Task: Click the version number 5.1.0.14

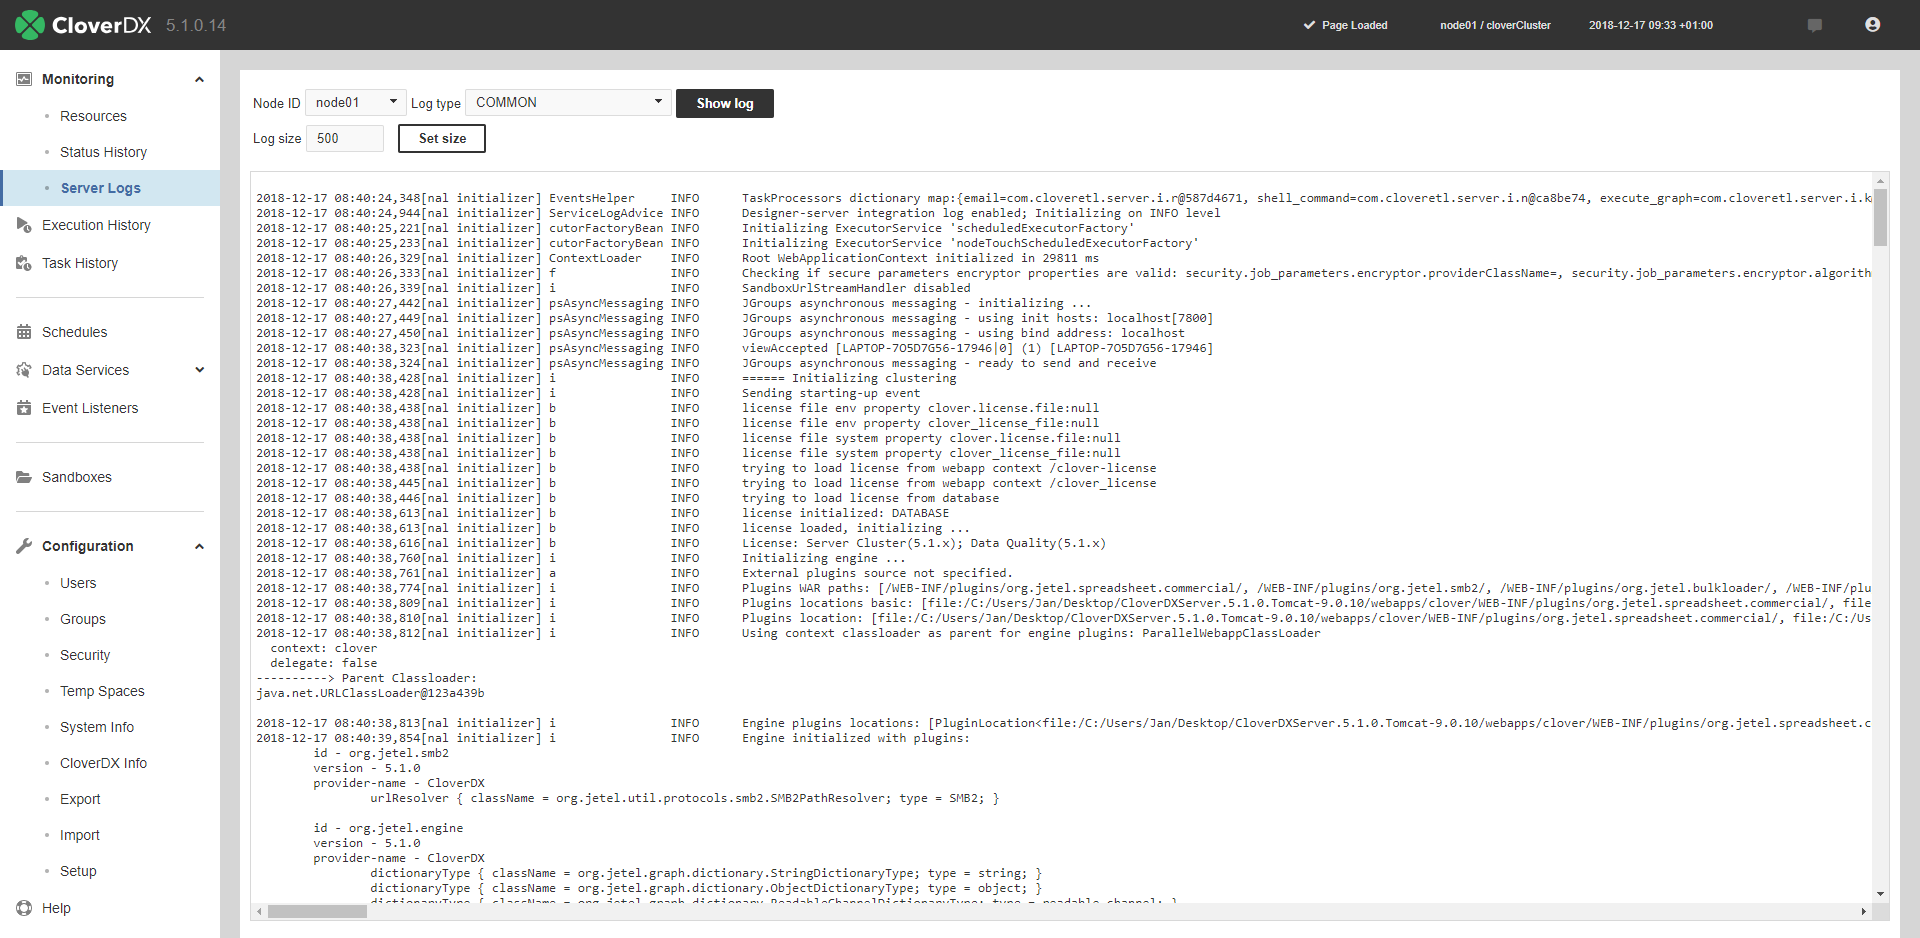Action: tap(196, 25)
